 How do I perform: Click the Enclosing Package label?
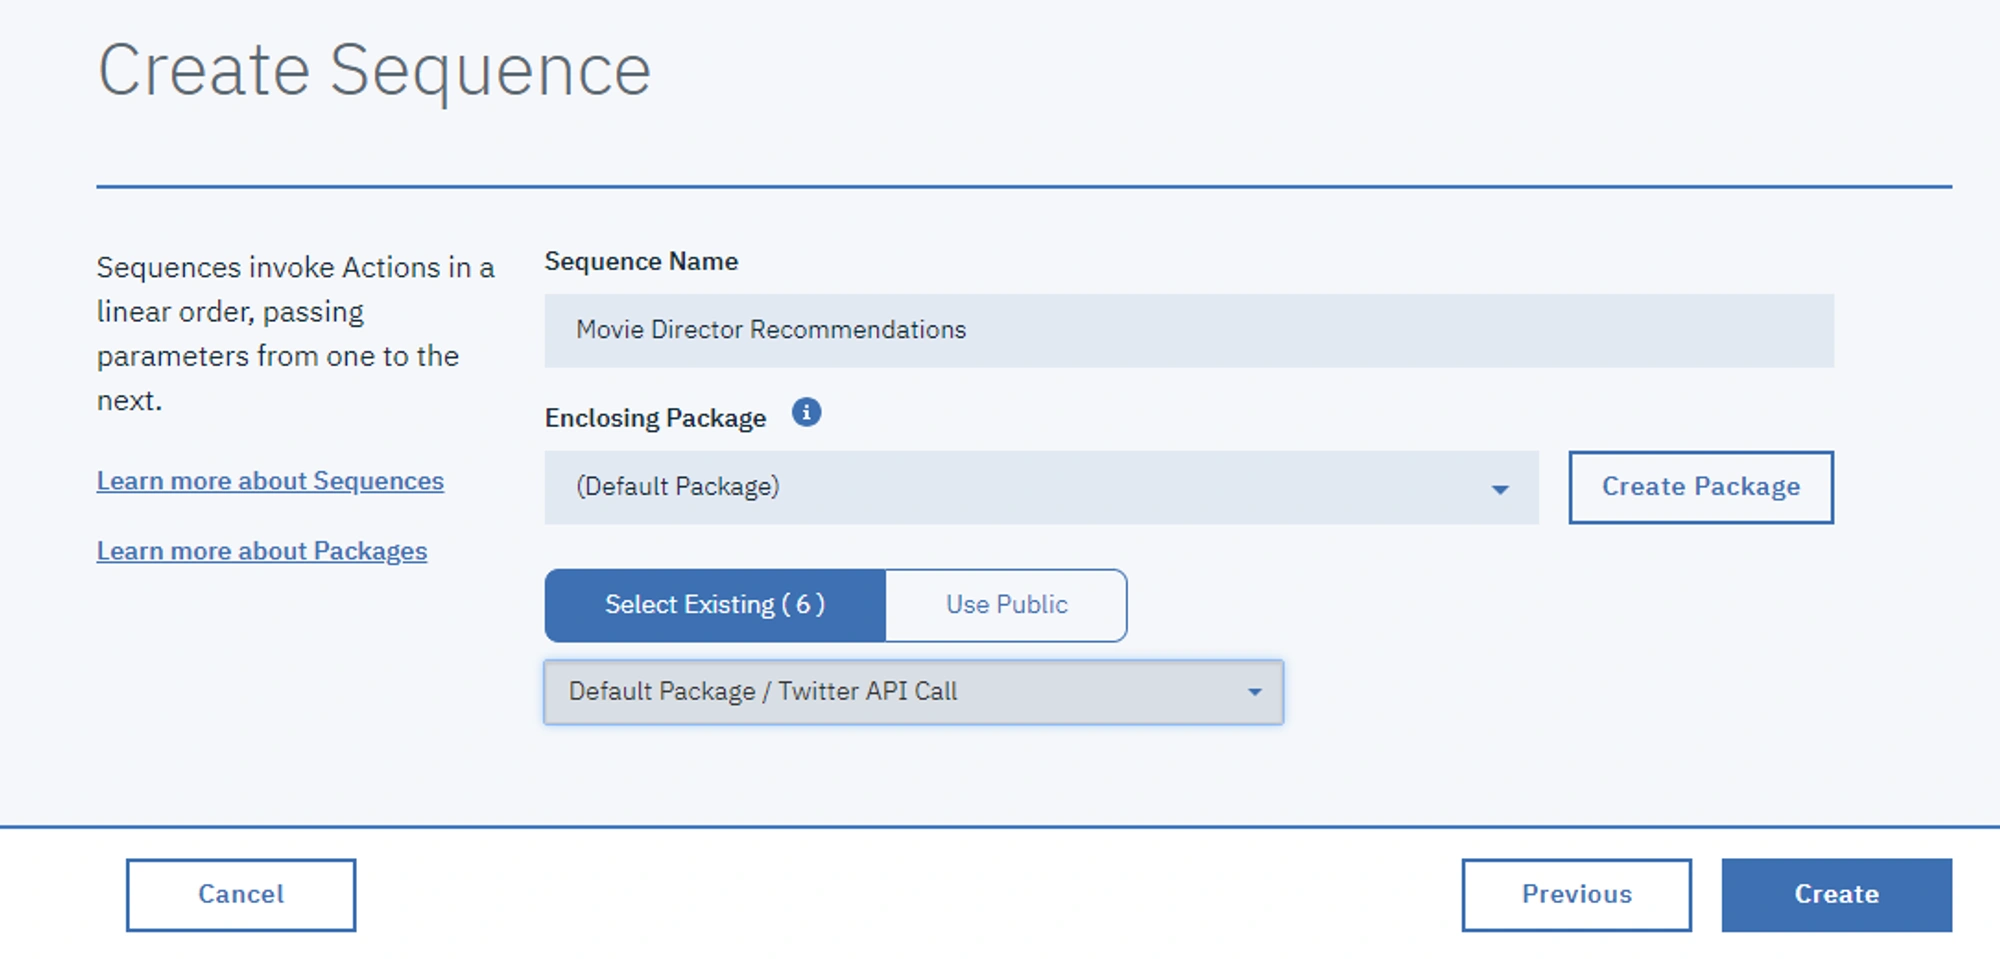click(x=655, y=418)
